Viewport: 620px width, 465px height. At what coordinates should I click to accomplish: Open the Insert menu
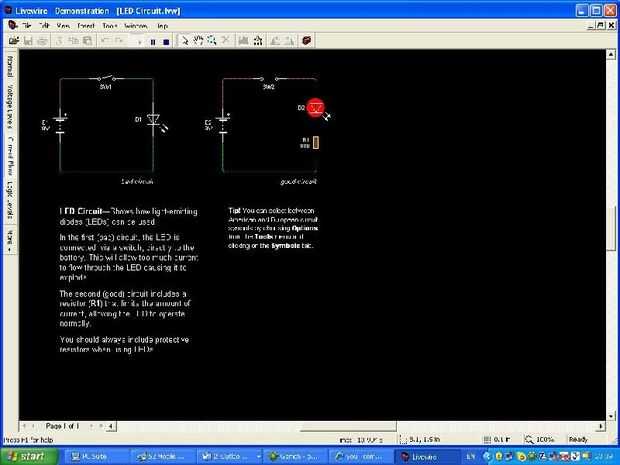pos(86,26)
